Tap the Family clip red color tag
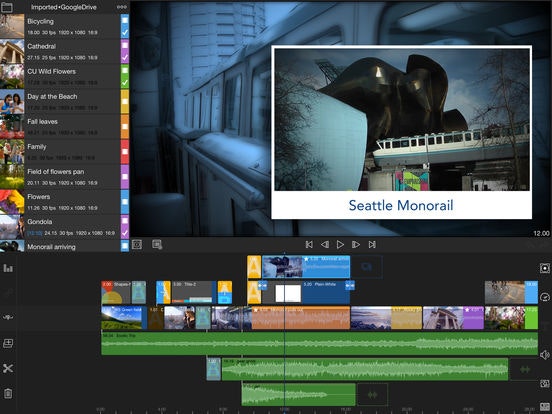This screenshot has width=552, height=414. click(x=125, y=152)
